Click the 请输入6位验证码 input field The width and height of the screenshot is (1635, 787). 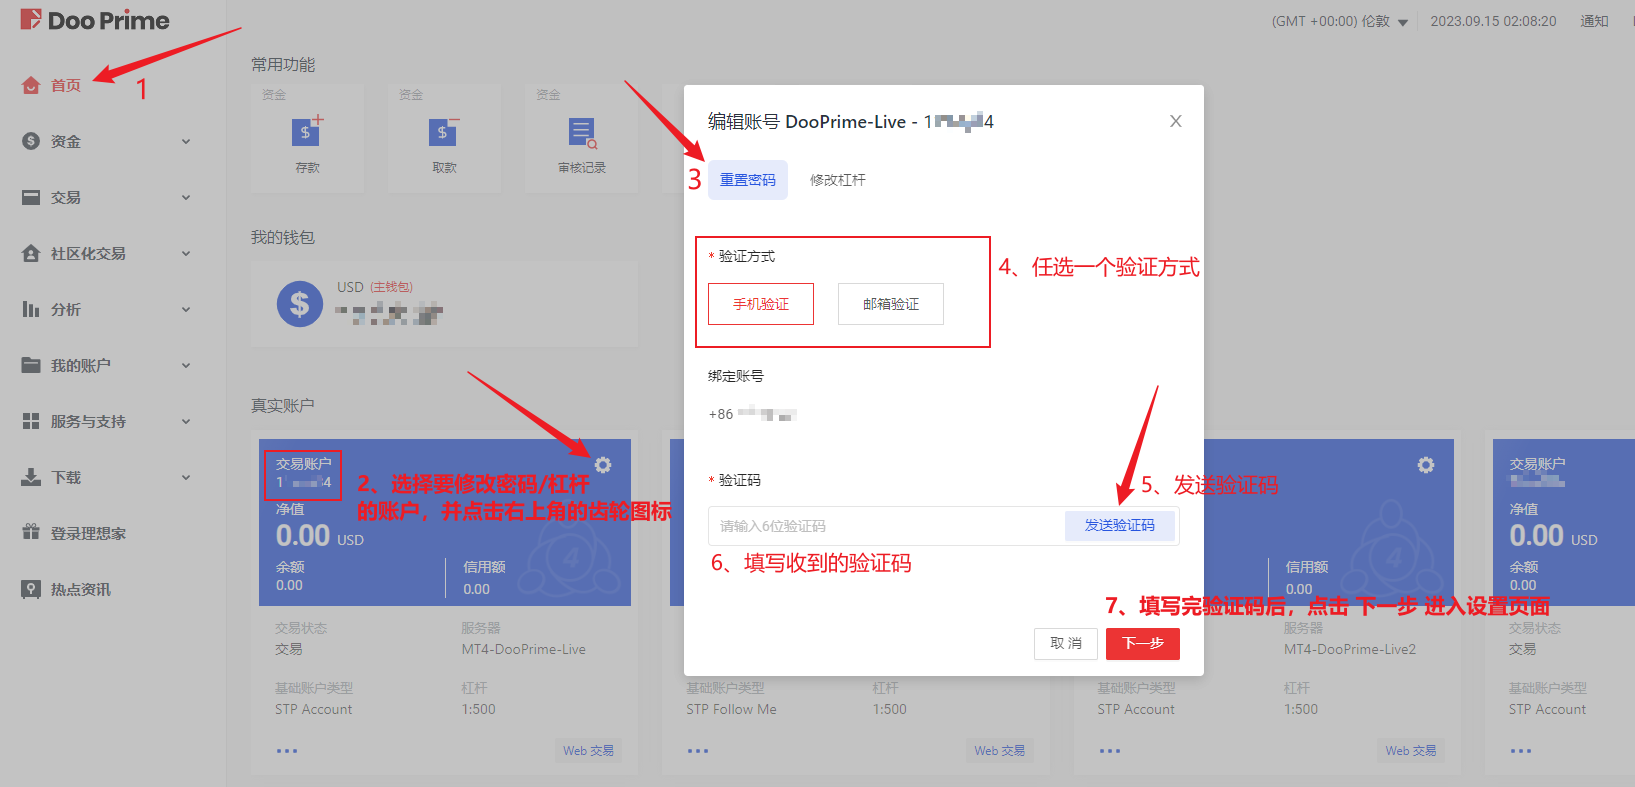(x=886, y=526)
